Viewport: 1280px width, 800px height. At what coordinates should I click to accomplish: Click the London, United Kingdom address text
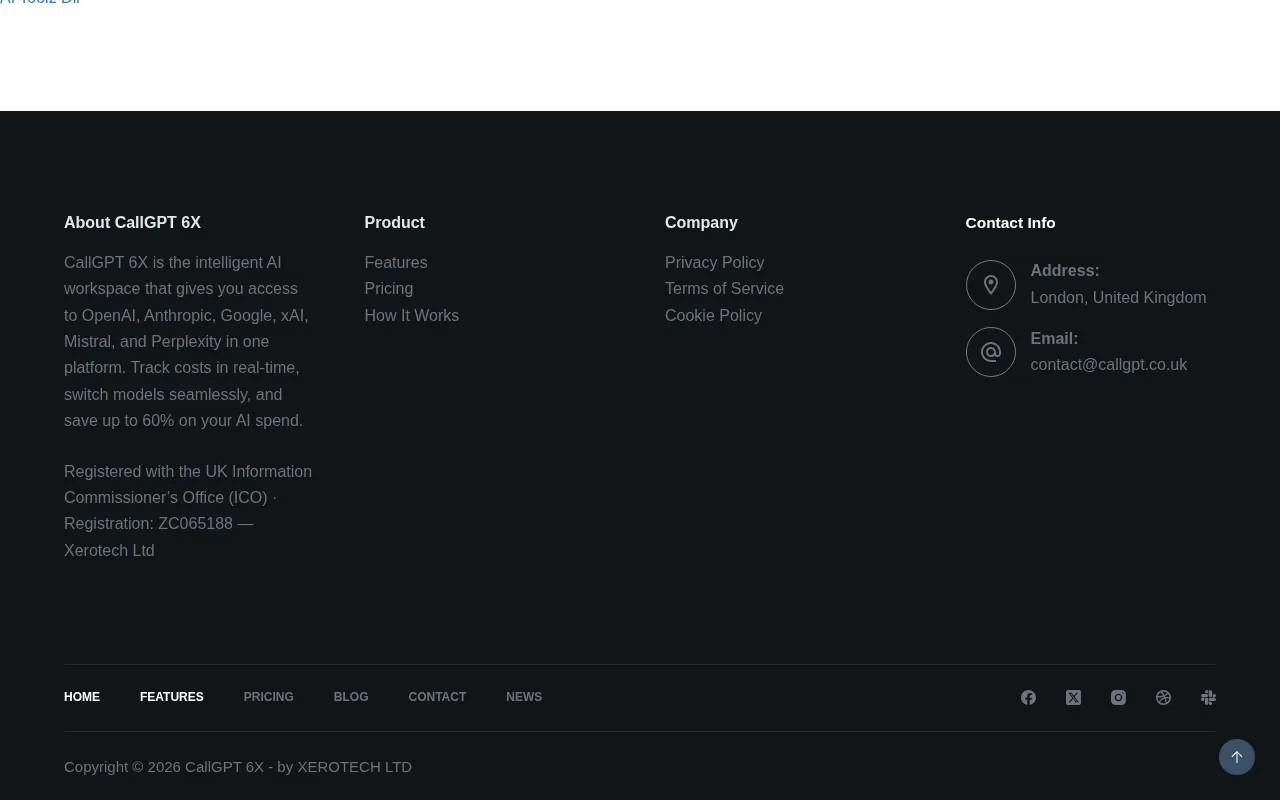click(x=1118, y=297)
